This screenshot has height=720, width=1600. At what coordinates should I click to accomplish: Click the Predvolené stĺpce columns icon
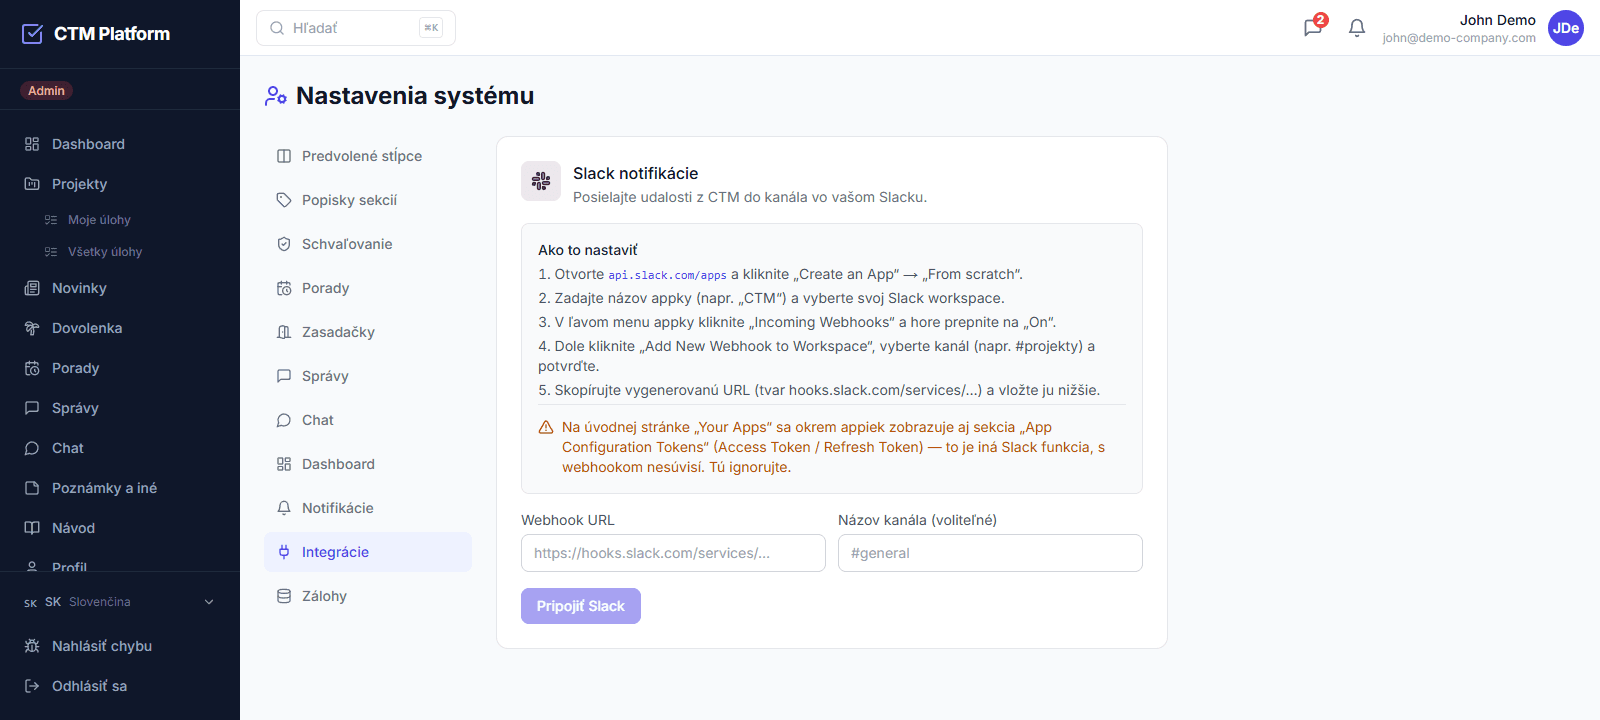(284, 156)
